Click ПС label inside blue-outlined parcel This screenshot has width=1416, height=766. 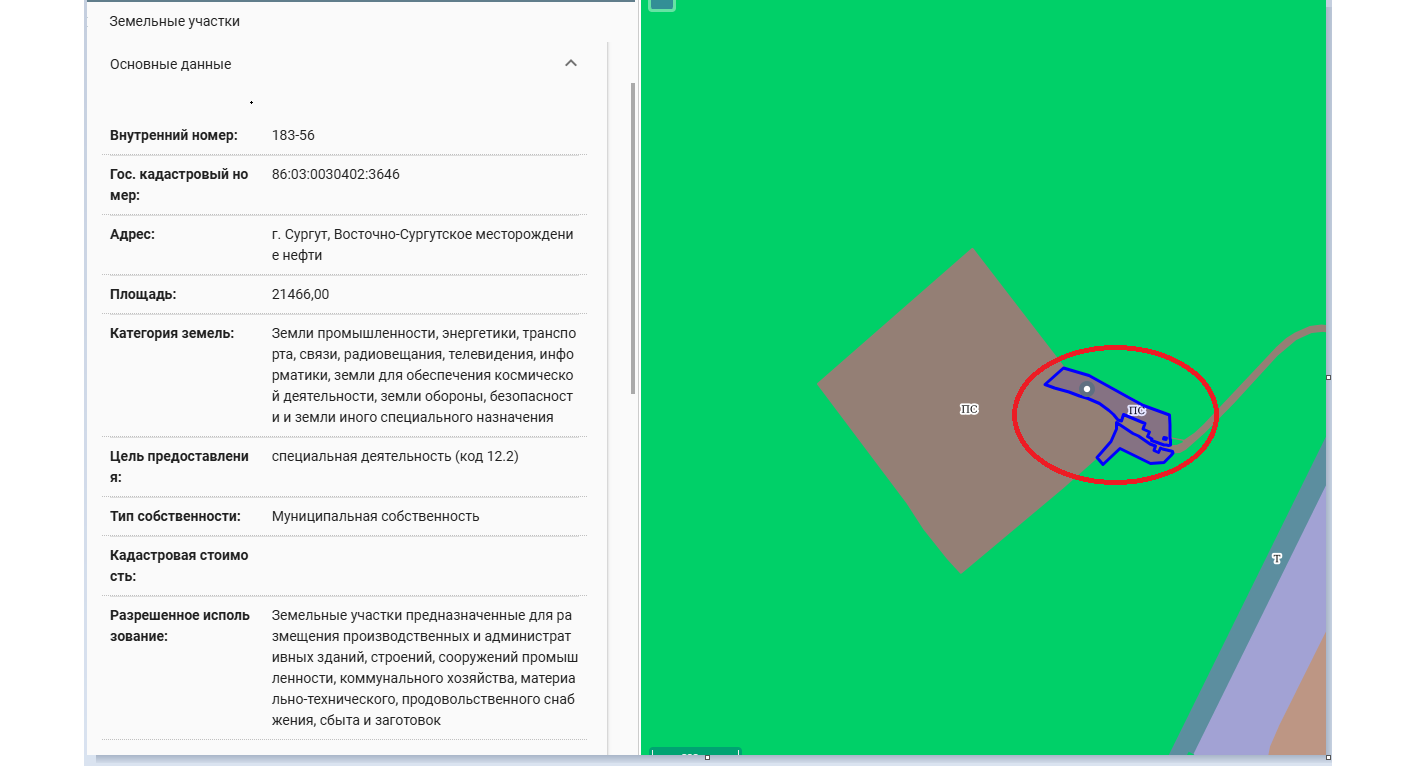coord(1136,411)
